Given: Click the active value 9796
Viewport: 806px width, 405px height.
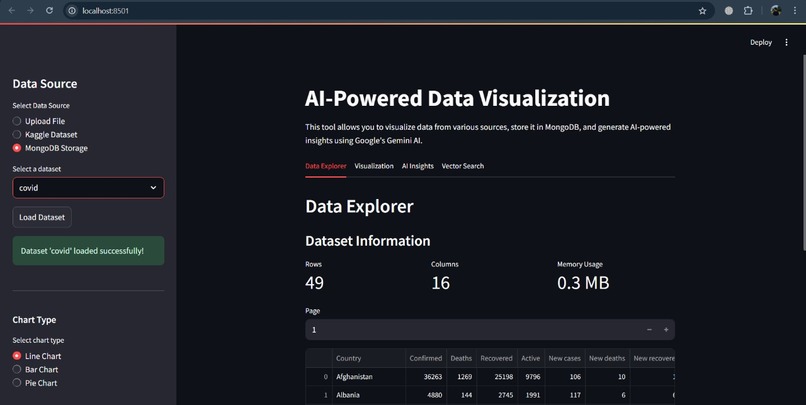Looking at the screenshot, I should [530, 377].
